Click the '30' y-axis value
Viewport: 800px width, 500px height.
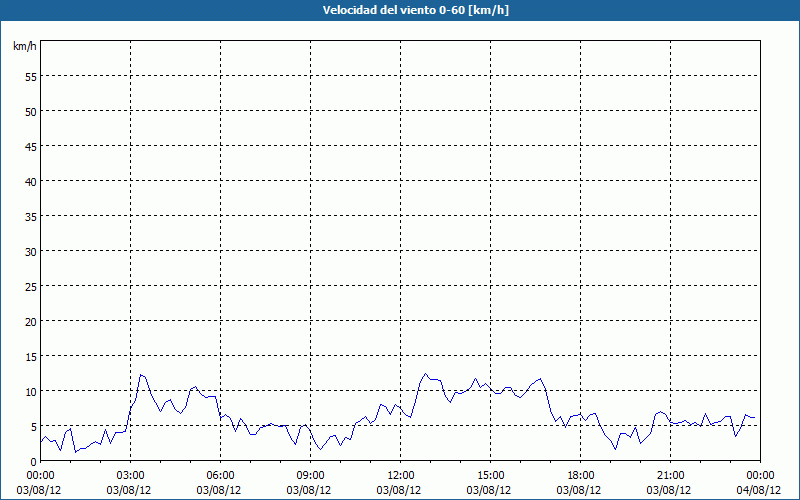click(x=31, y=252)
